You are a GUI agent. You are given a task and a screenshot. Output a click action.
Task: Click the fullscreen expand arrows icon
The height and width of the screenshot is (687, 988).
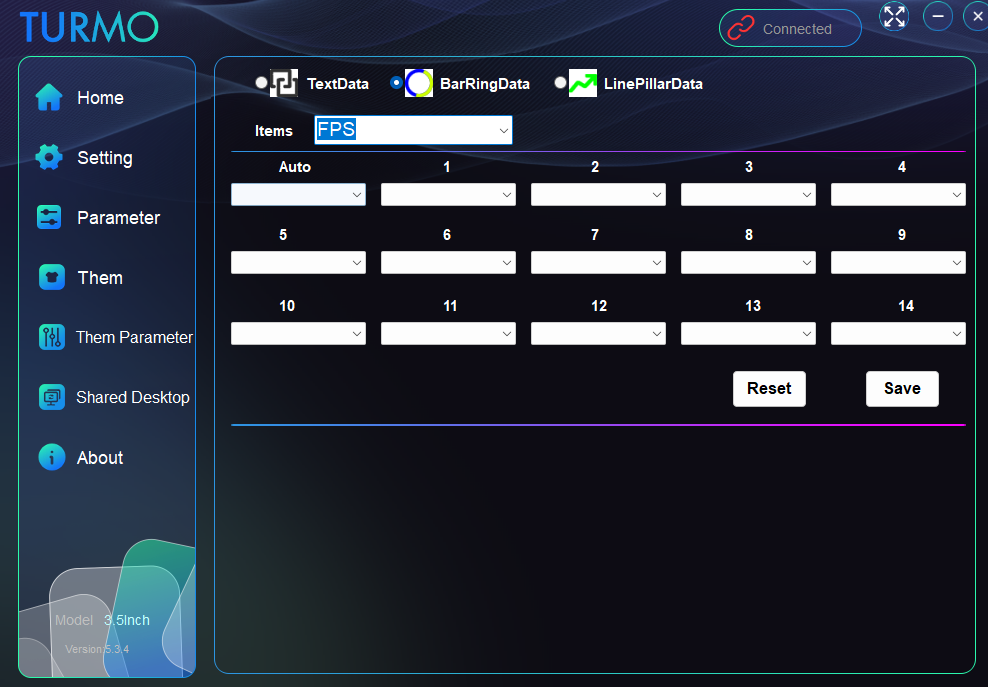click(894, 17)
